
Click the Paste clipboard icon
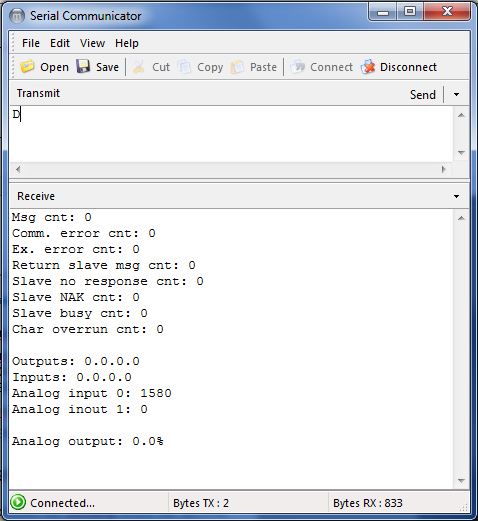point(237,67)
